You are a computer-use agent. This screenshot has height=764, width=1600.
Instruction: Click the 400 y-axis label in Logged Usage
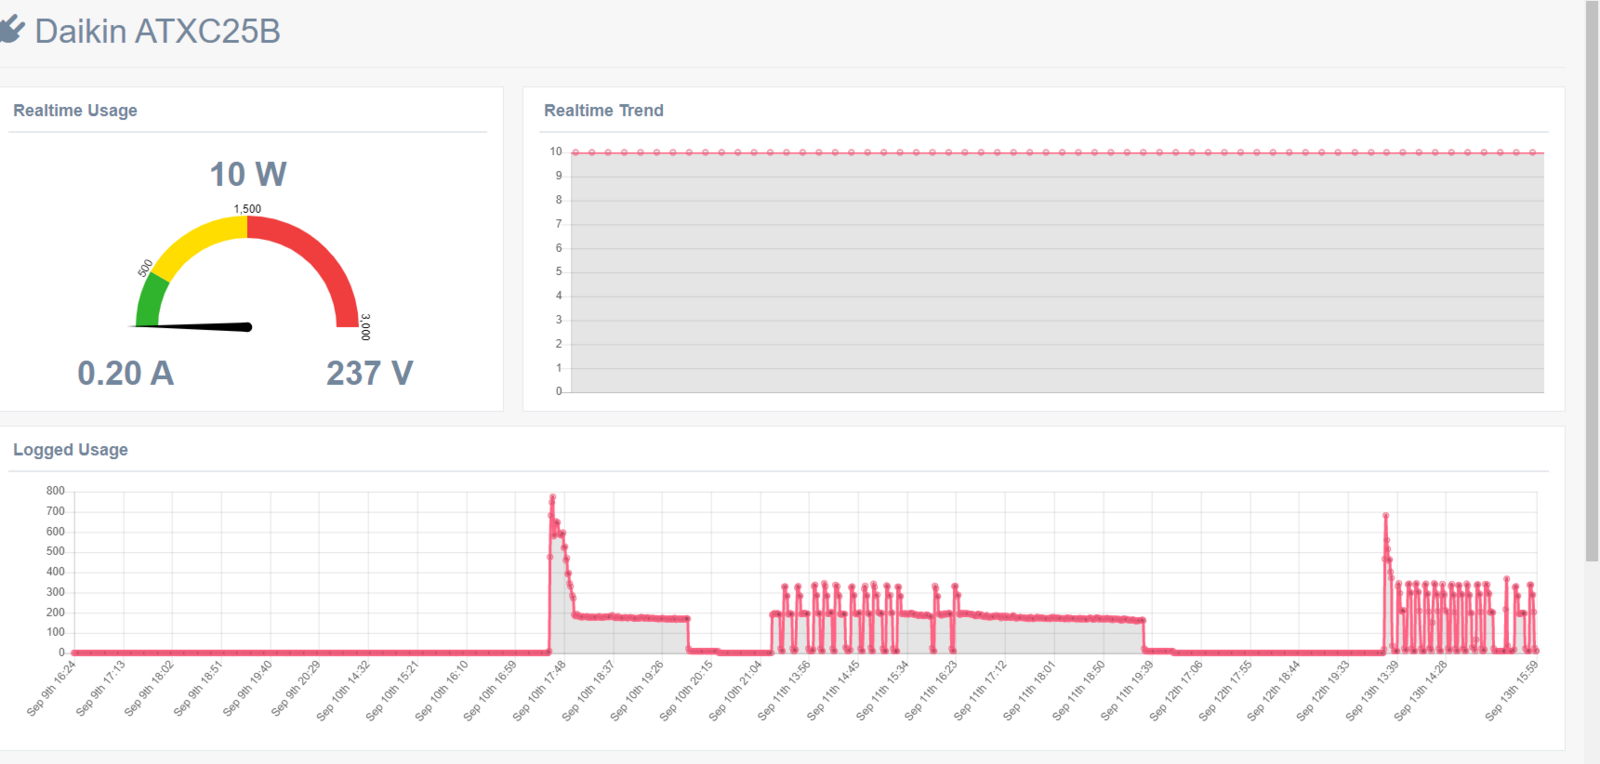point(55,572)
